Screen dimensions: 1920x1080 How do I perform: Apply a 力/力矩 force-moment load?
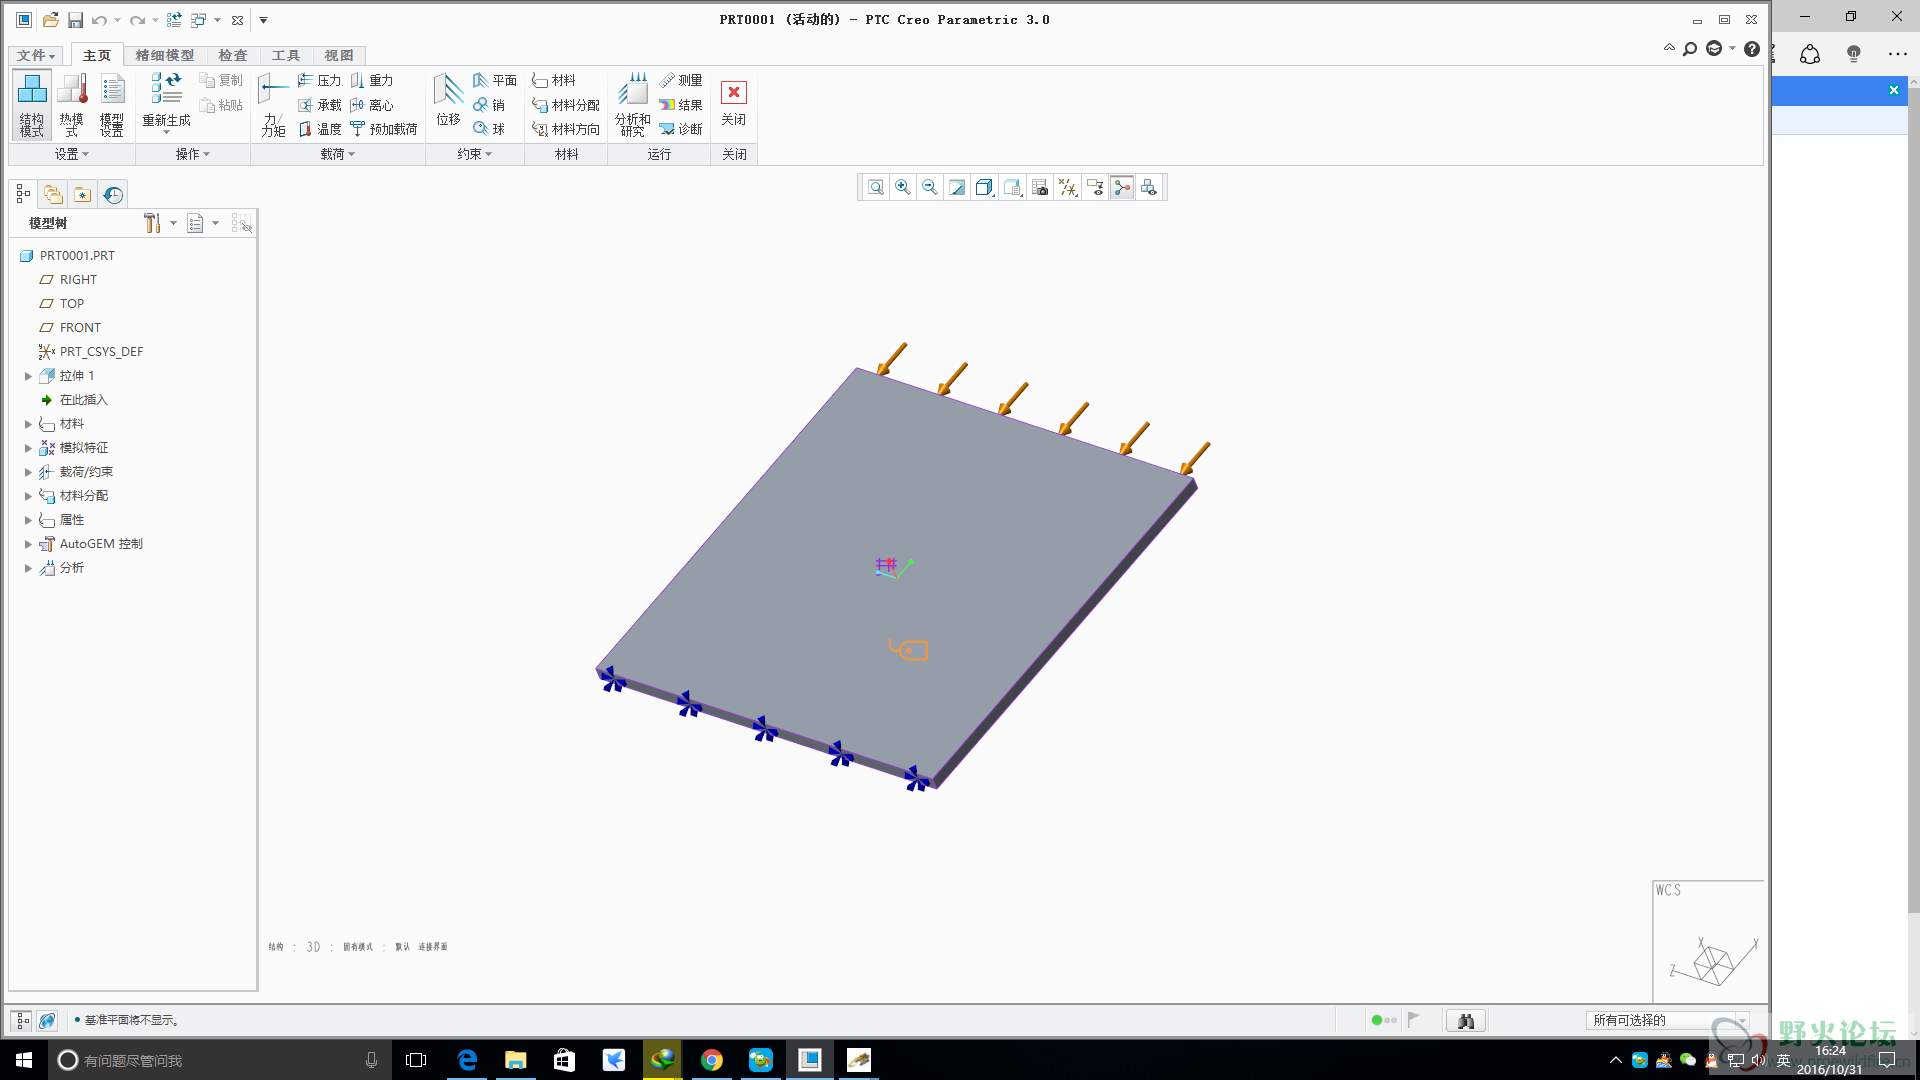(x=273, y=104)
